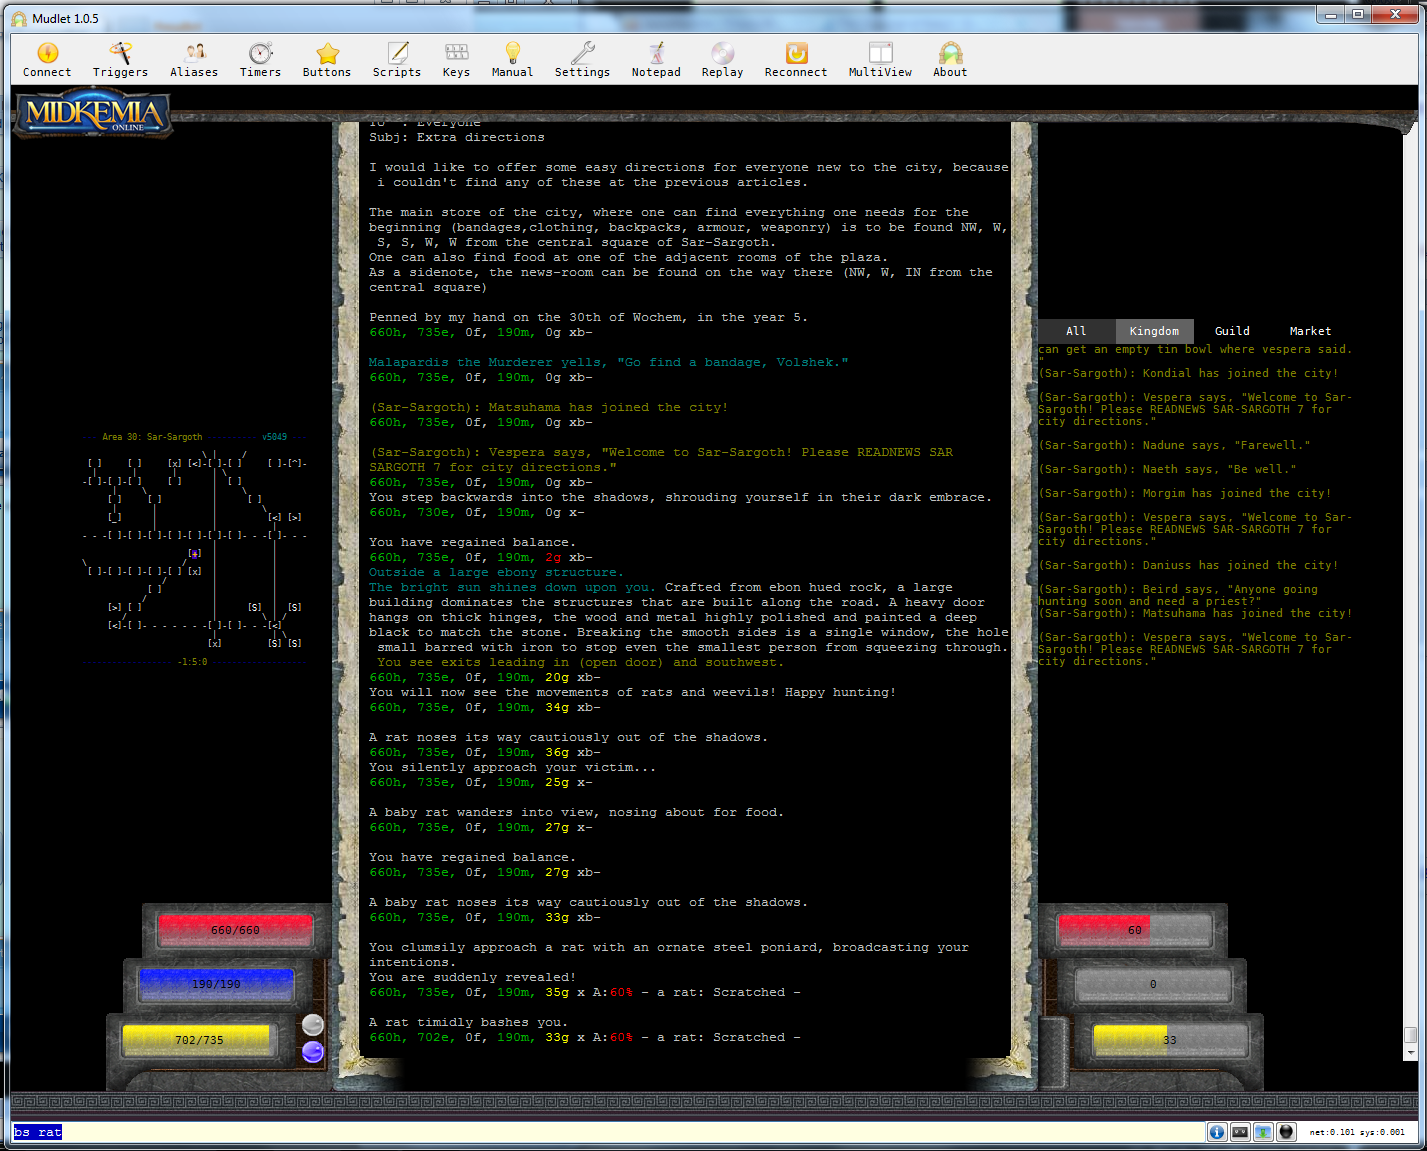Viewport: 1427px width, 1151px height.
Task: Click the scrollbar down arrow
Action: click(1411, 1053)
